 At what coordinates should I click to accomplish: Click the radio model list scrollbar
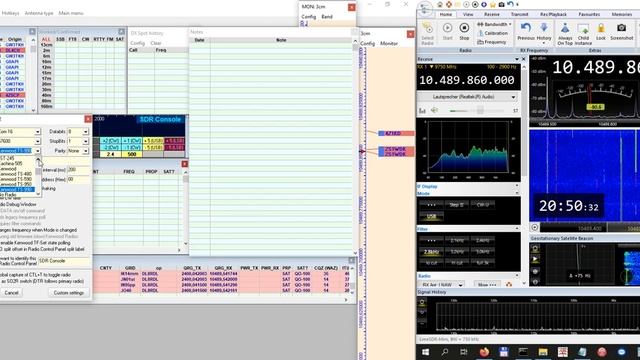pos(38,176)
